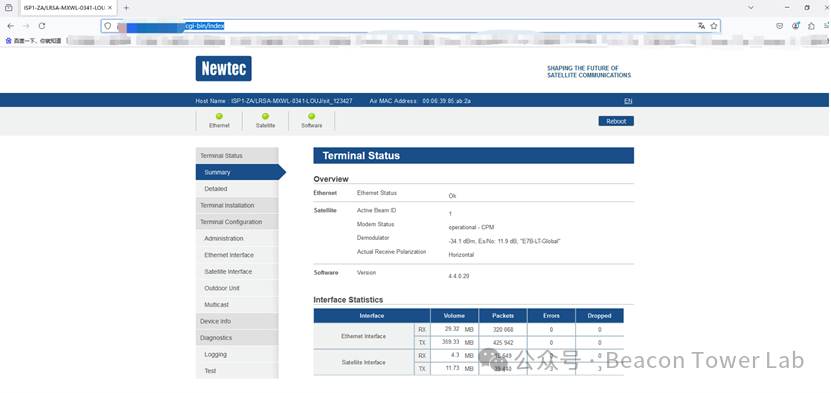Open Terminal Configuration section

click(237, 222)
